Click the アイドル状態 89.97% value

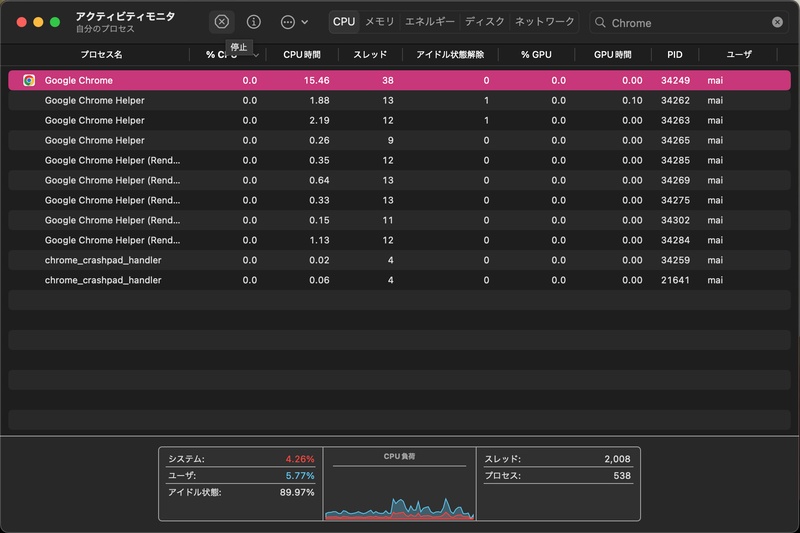297,492
